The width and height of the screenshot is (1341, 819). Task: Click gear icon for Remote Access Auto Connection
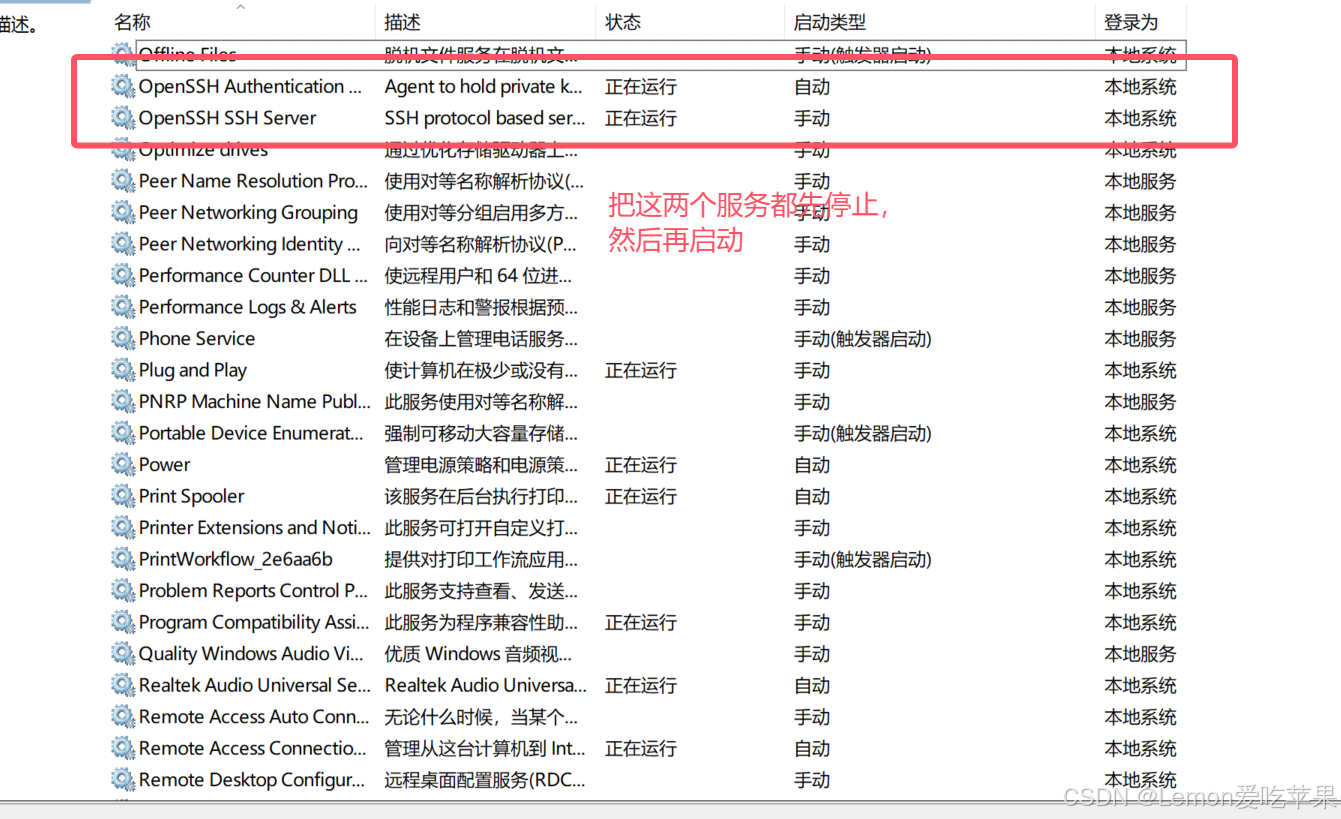[x=123, y=717]
